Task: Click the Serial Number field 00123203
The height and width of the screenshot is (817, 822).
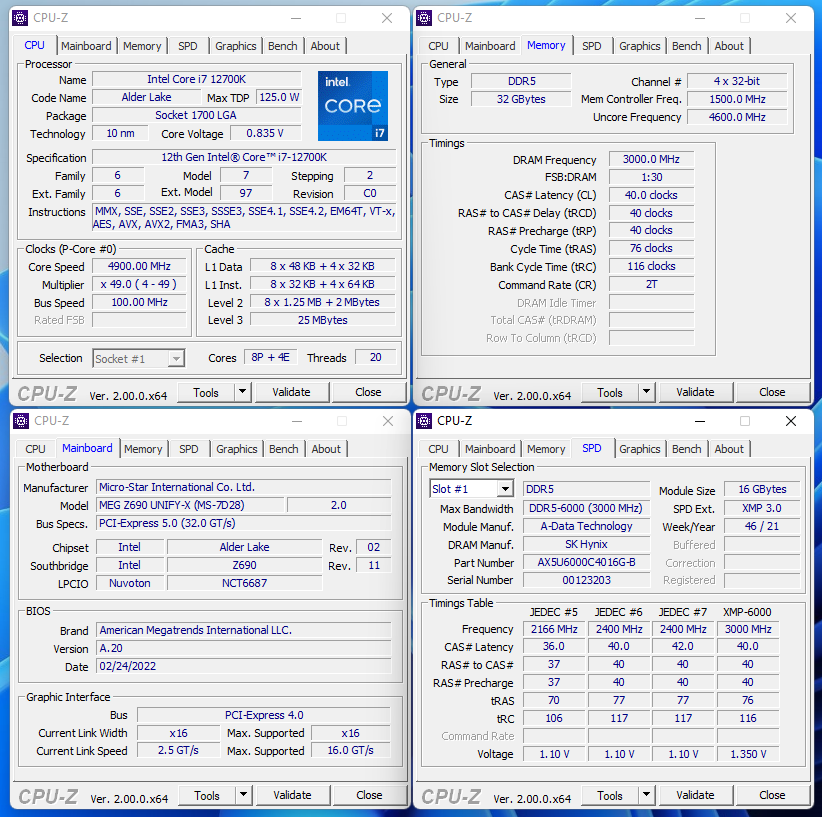Action: 586,580
